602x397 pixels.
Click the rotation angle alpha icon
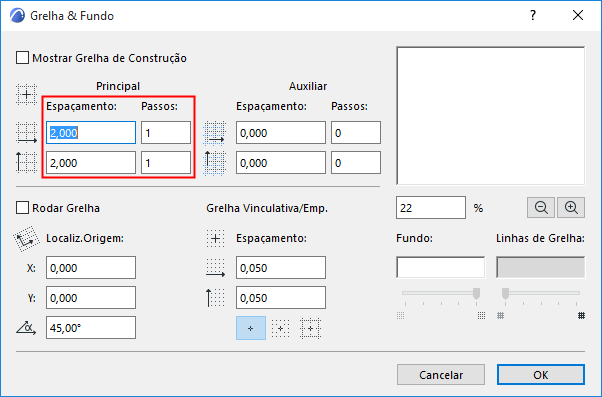coord(26,328)
